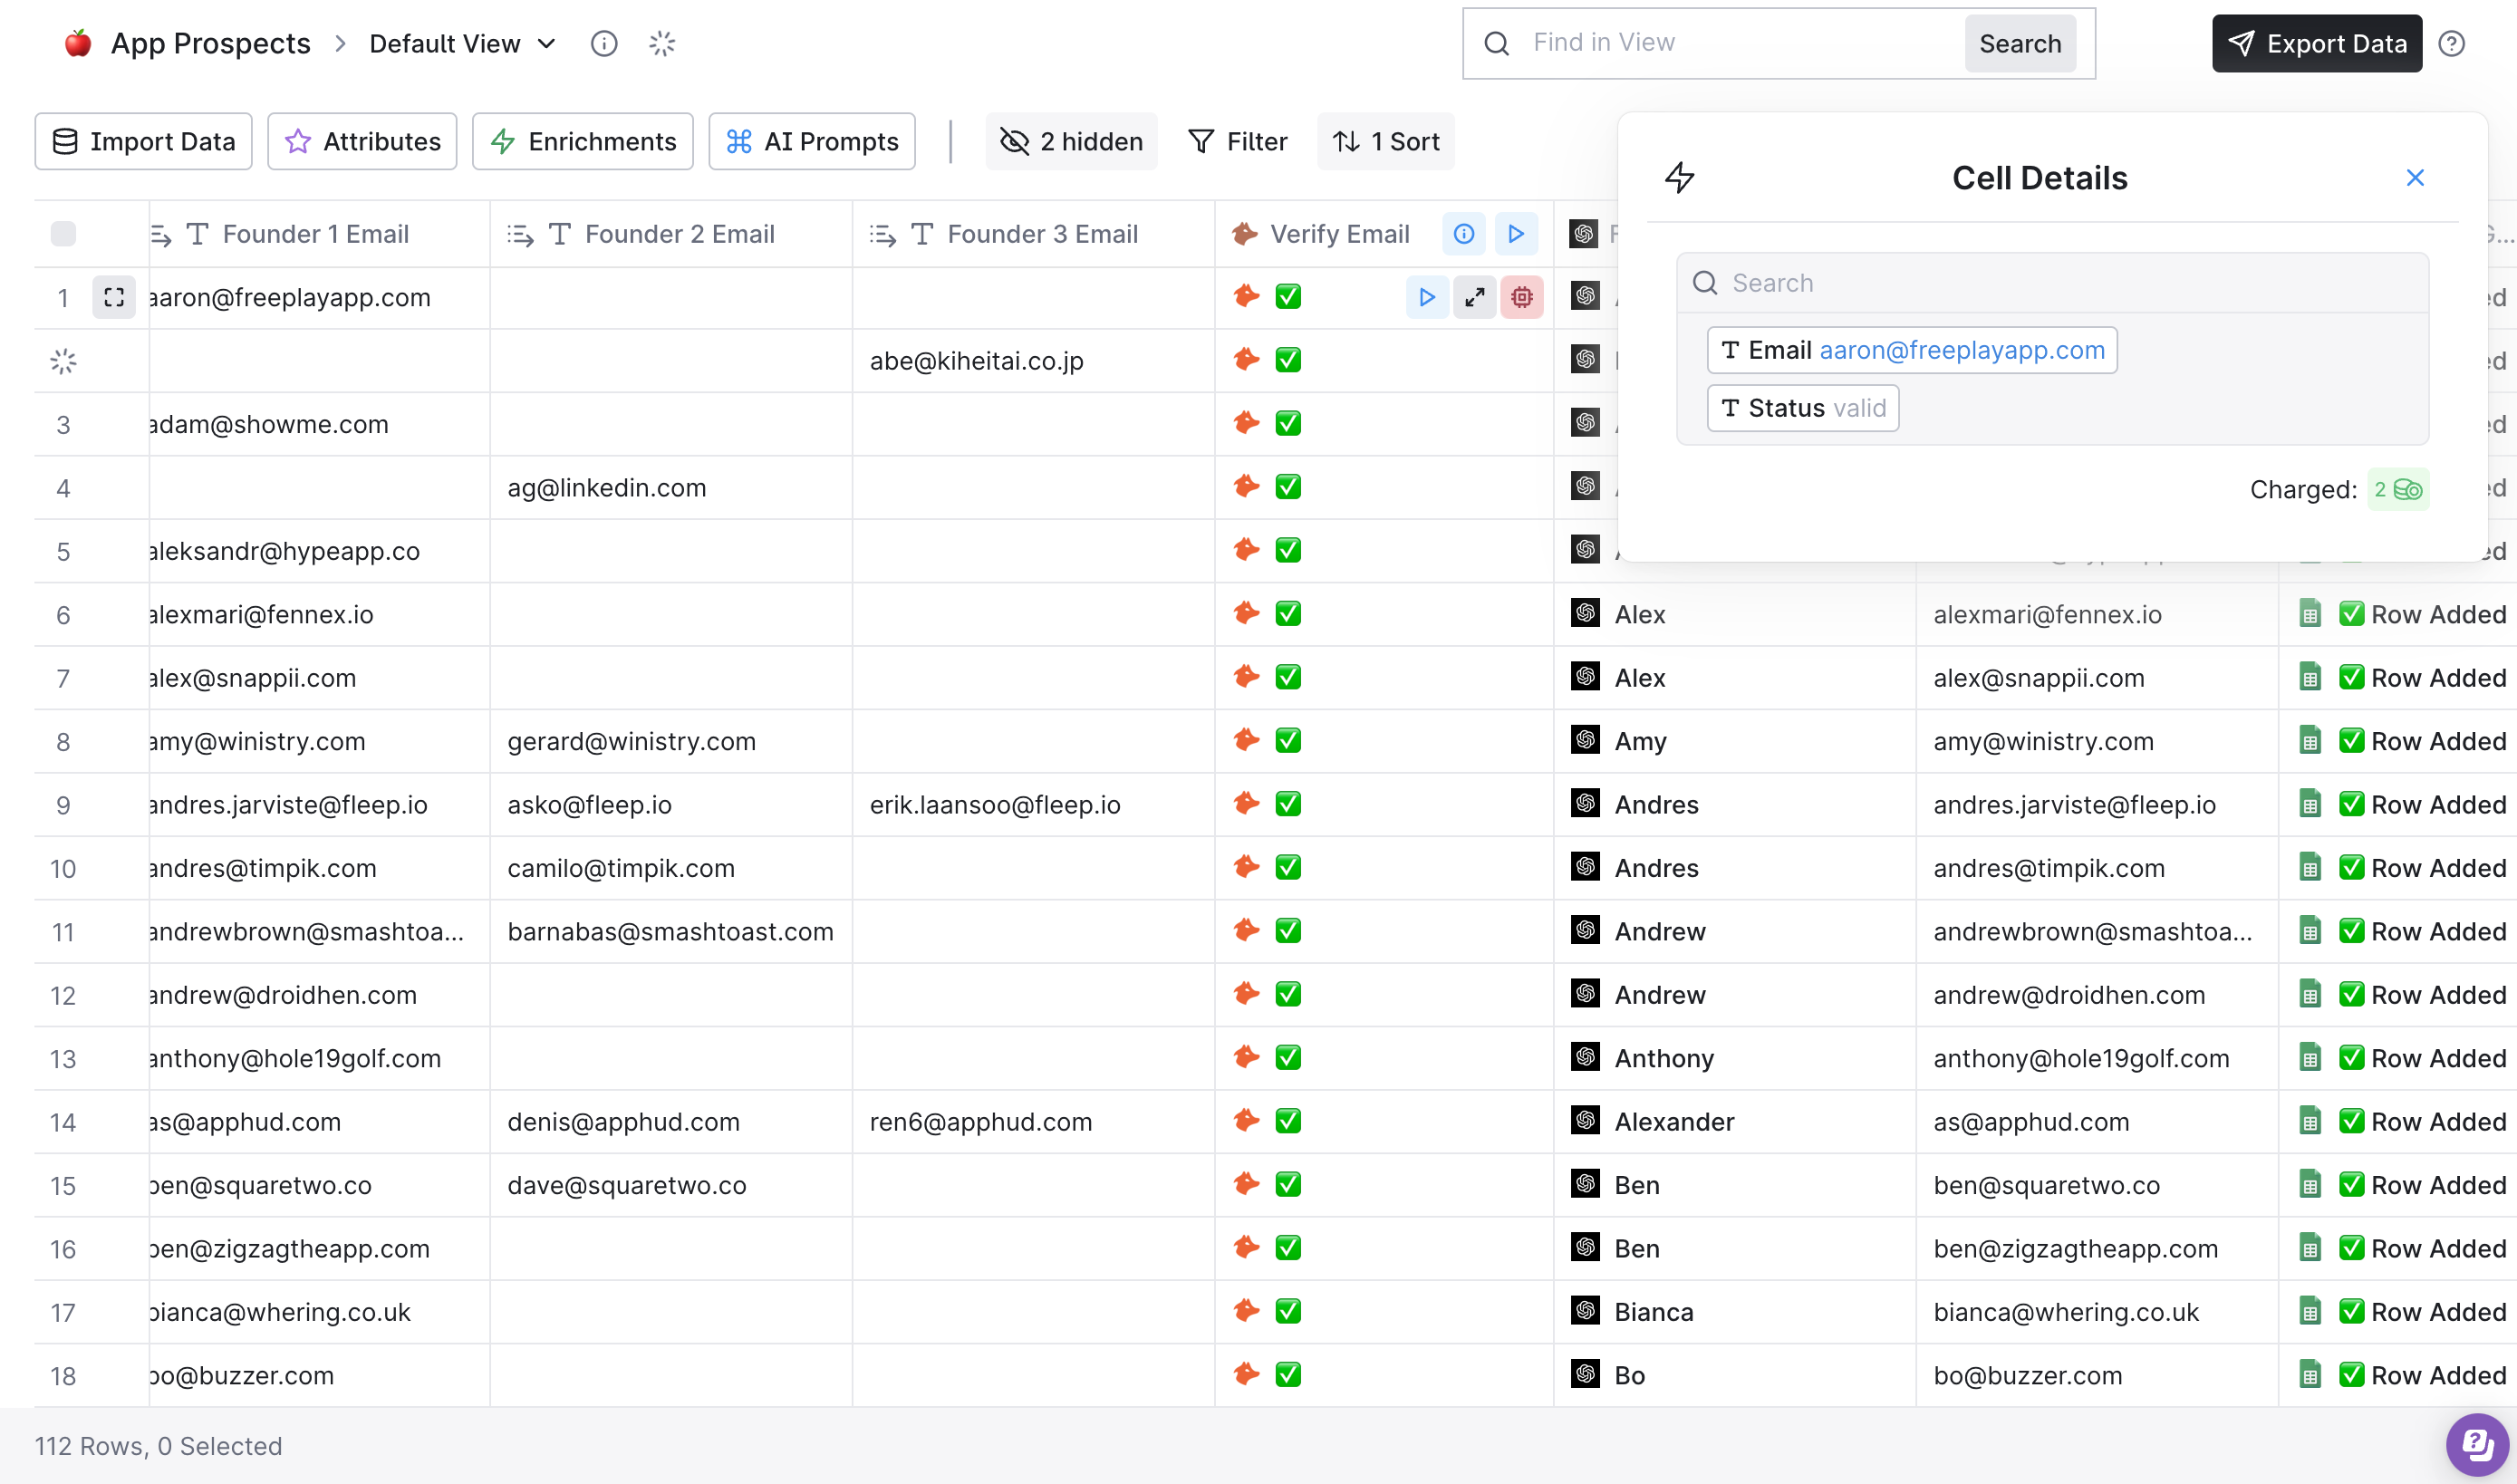Click row 1 play icon in Verify Email

point(1427,297)
